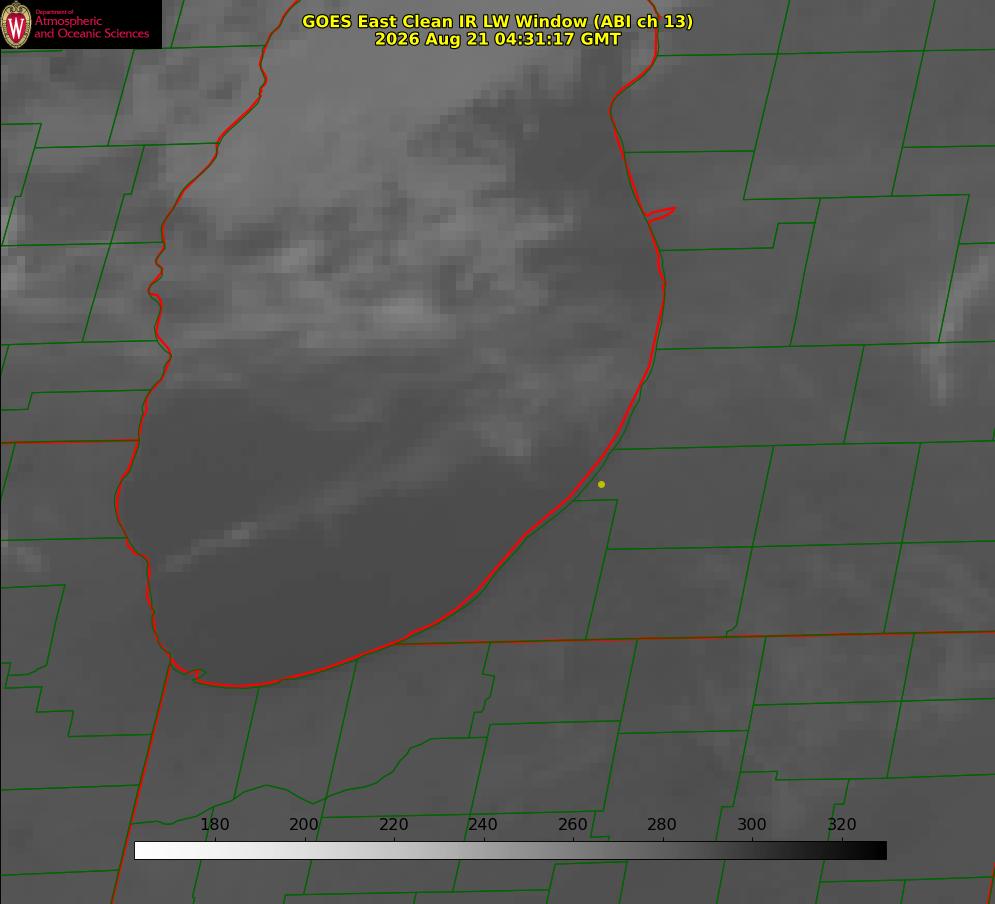This screenshot has height=904, width=995.
Task: Select the 2026 Aug 21 timestamp text
Action: point(497,39)
